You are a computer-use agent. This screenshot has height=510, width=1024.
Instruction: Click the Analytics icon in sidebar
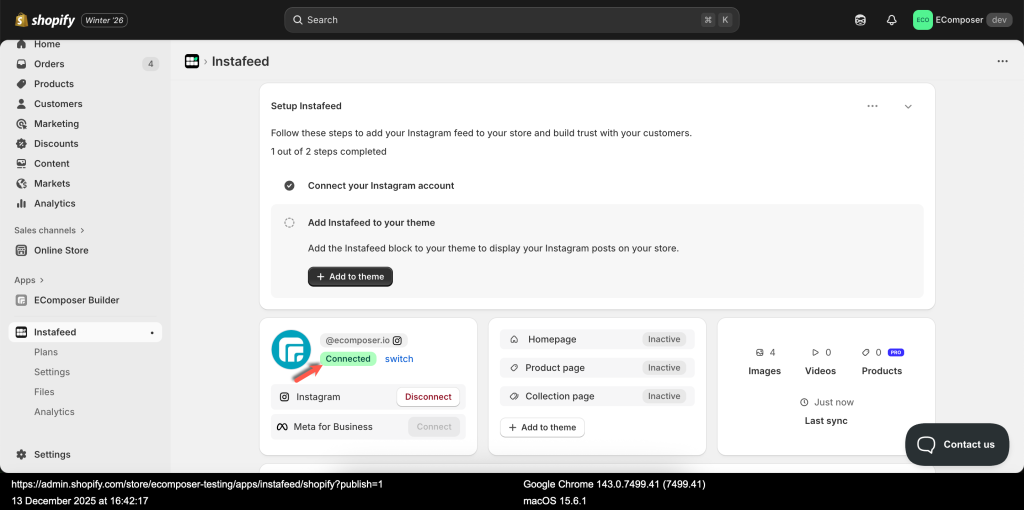tap(22, 203)
